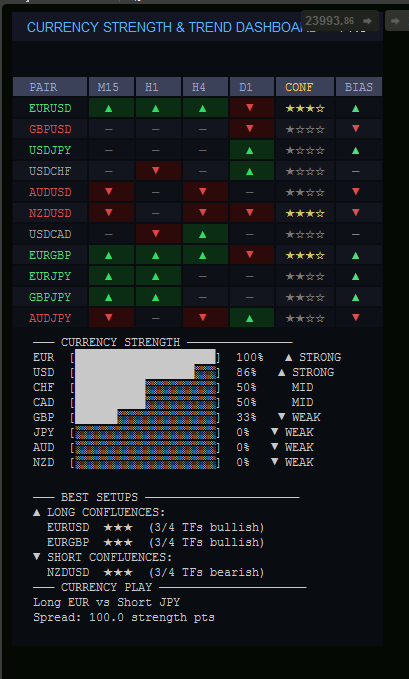Viewport: 409px width, 679px height.
Task: Select the AUDUSD pair name cell
Action: pos(50,192)
